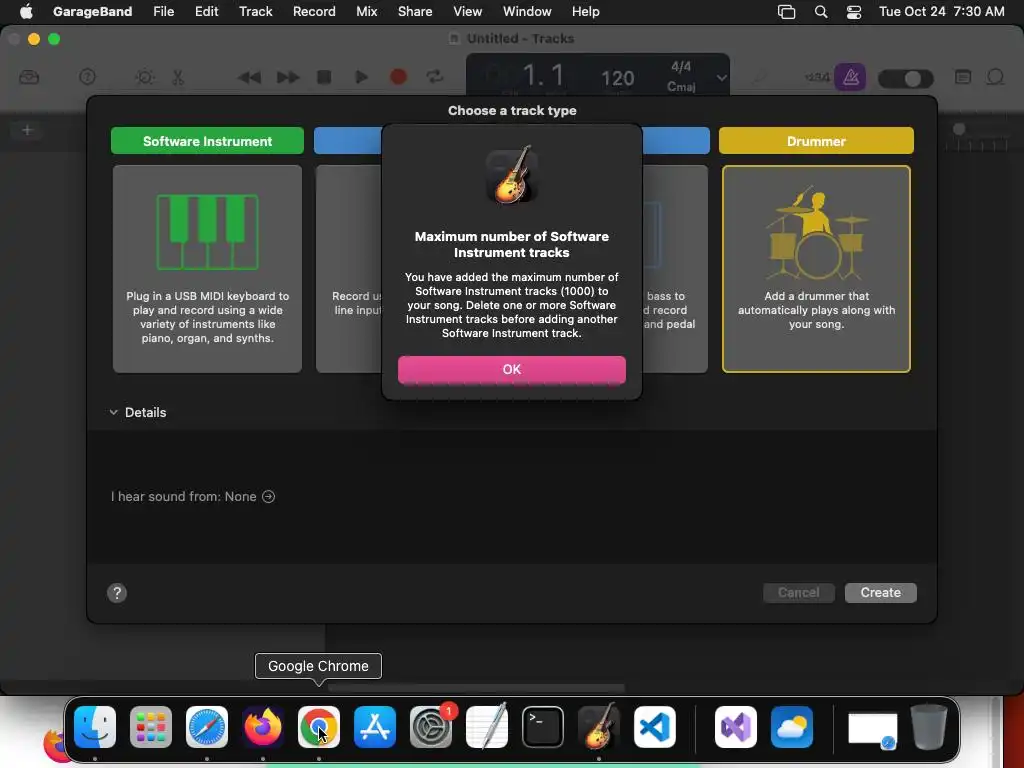Click the Cmaj key signature in LCD

pos(680,86)
